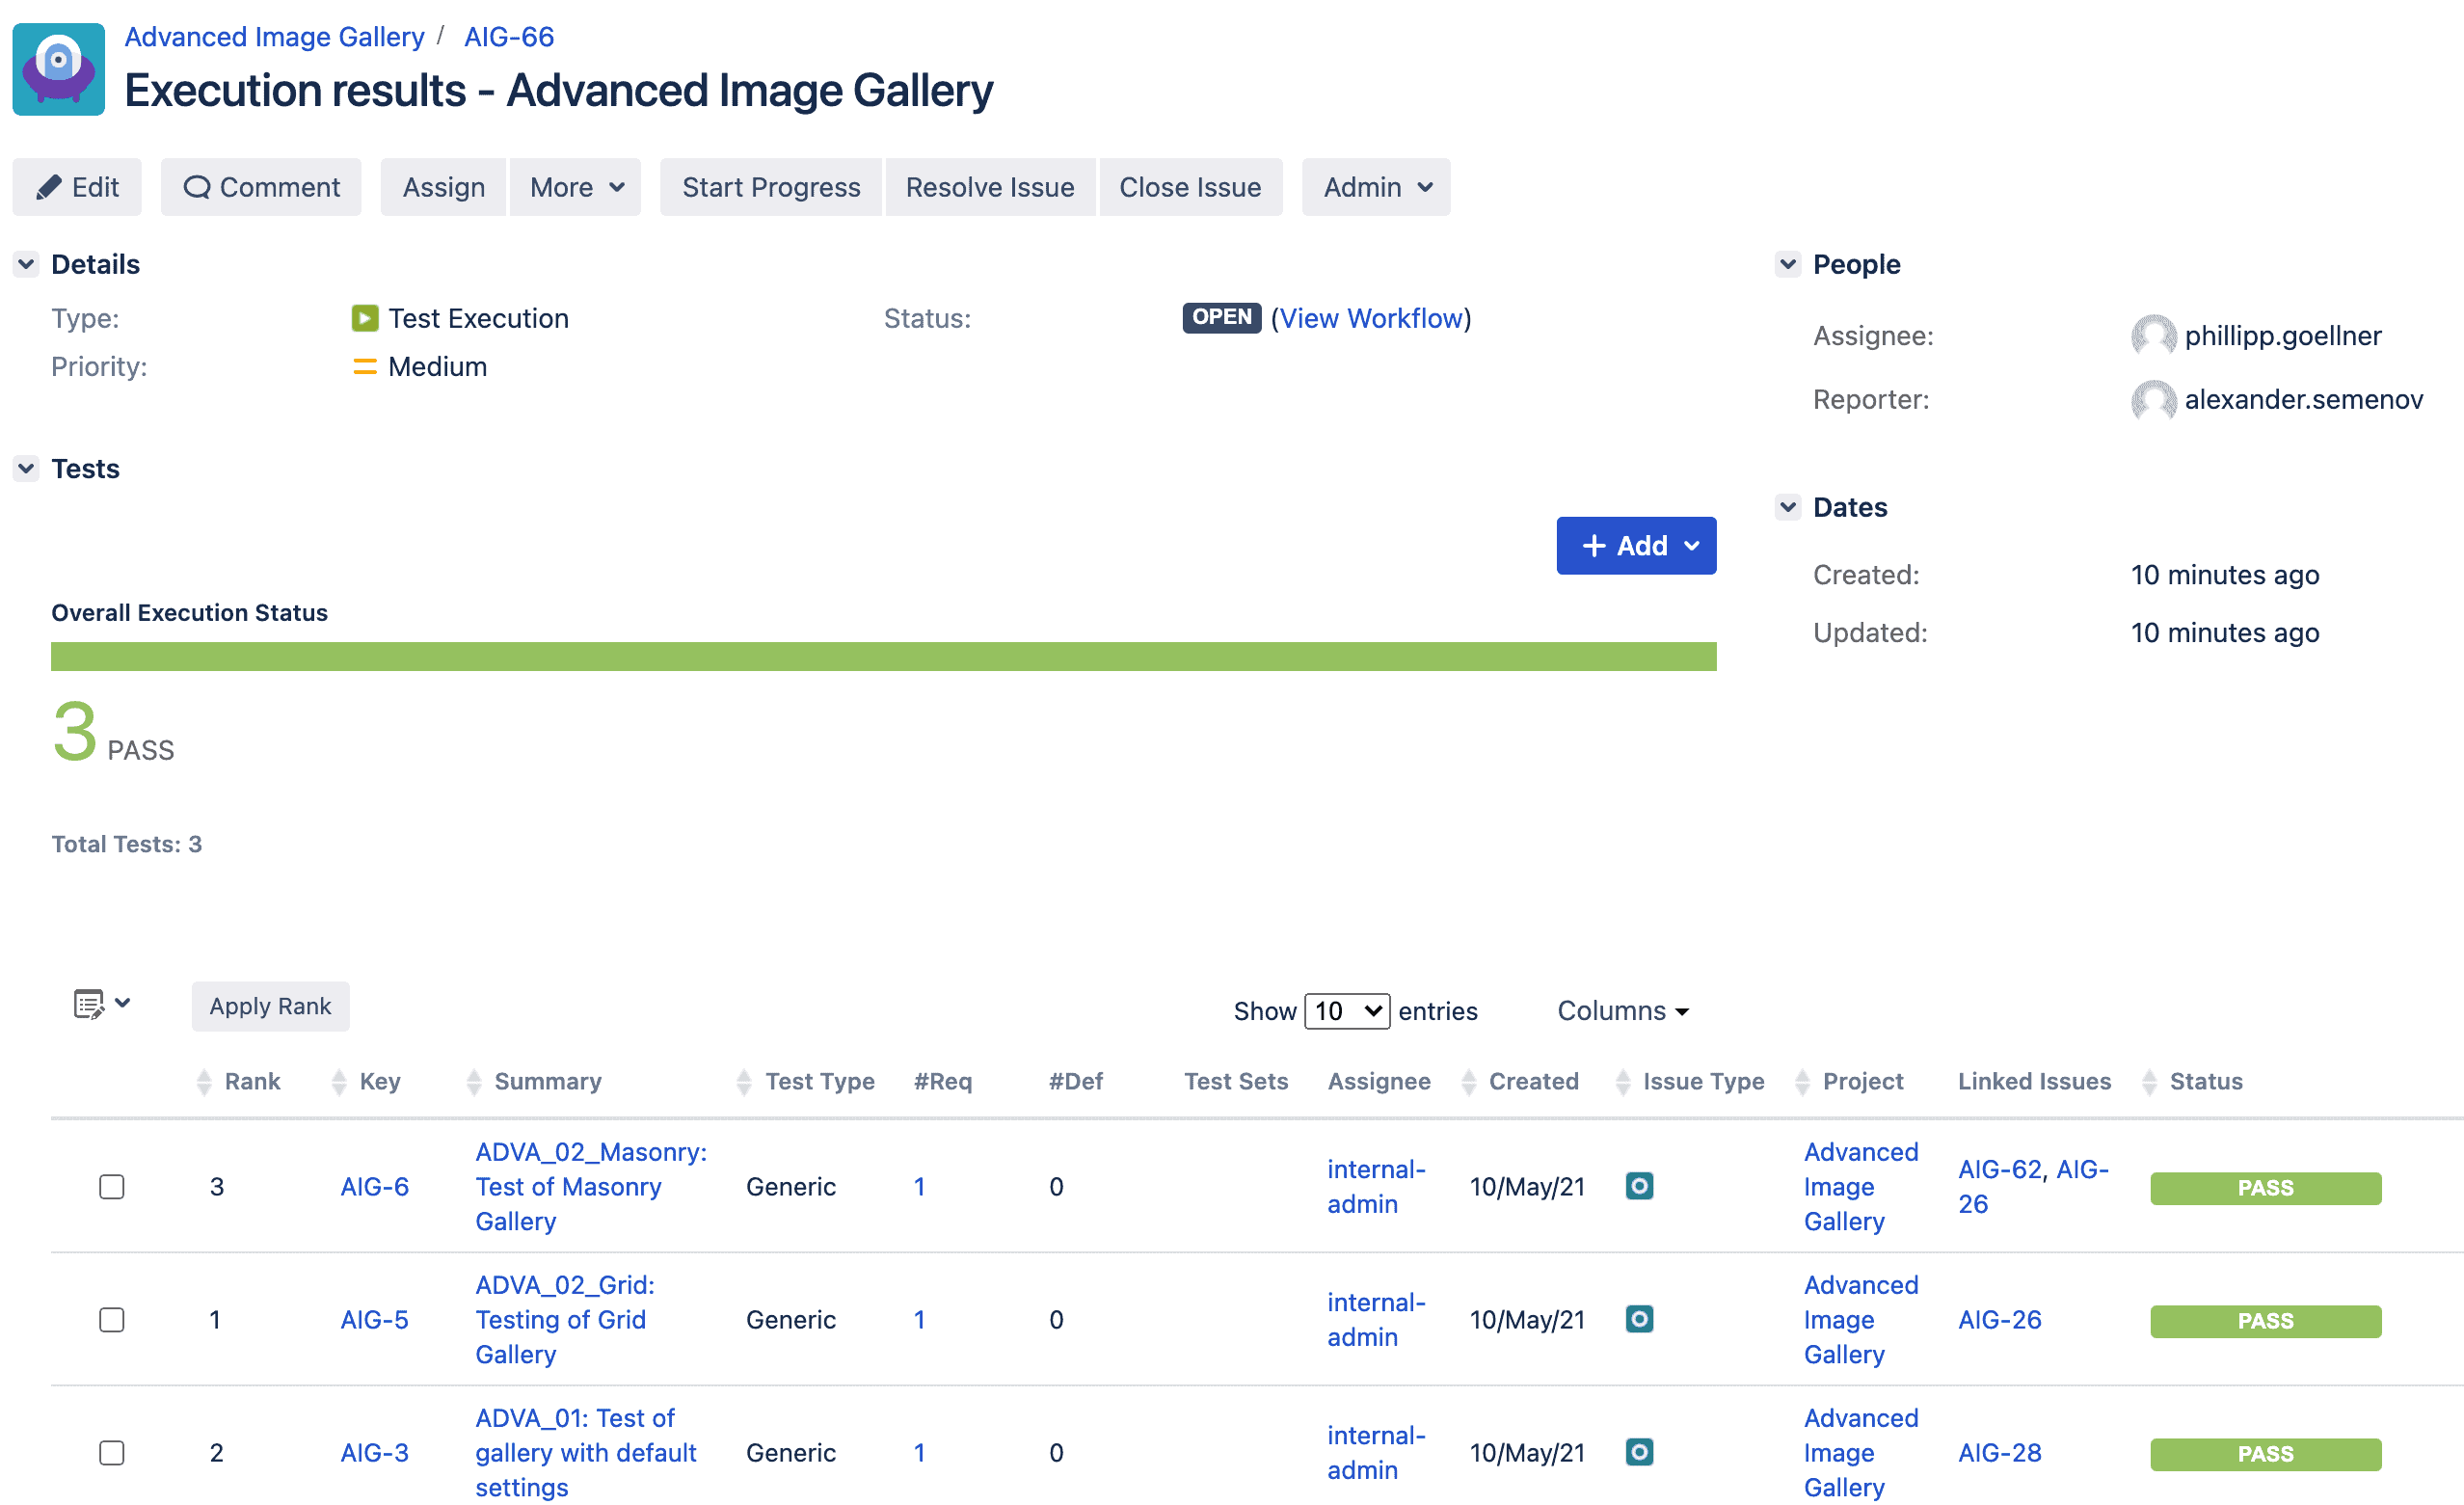Open the More actions menu
This screenshot has height=1505, width=2464.
pos(576,187)
